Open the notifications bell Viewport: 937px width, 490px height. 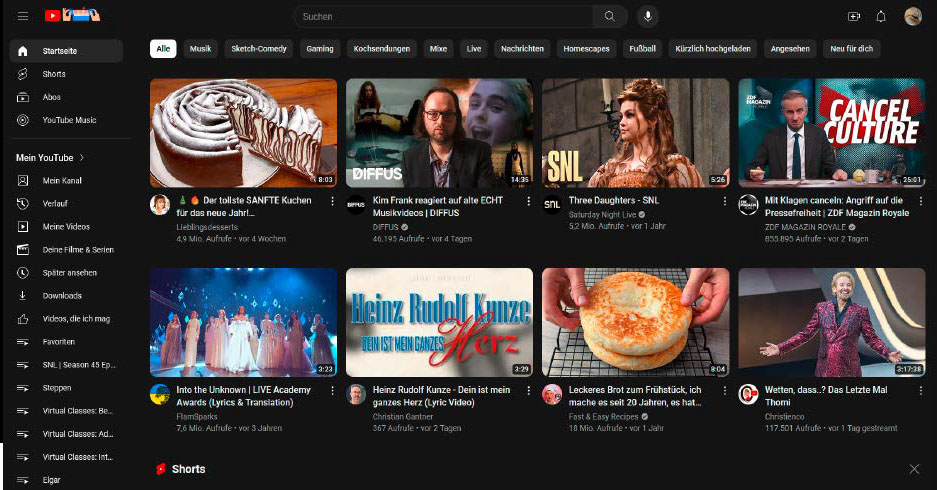click(x=881, y=16)
